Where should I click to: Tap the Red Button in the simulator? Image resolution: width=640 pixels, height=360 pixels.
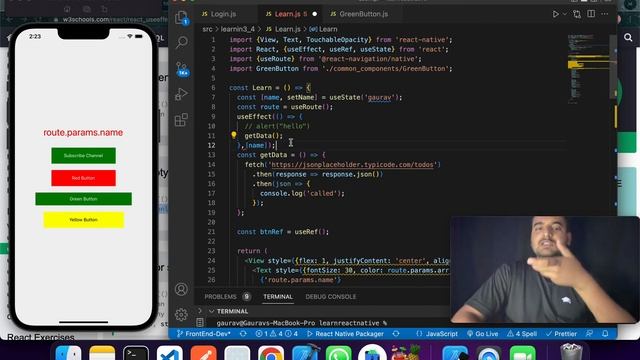tap(83, 178)
